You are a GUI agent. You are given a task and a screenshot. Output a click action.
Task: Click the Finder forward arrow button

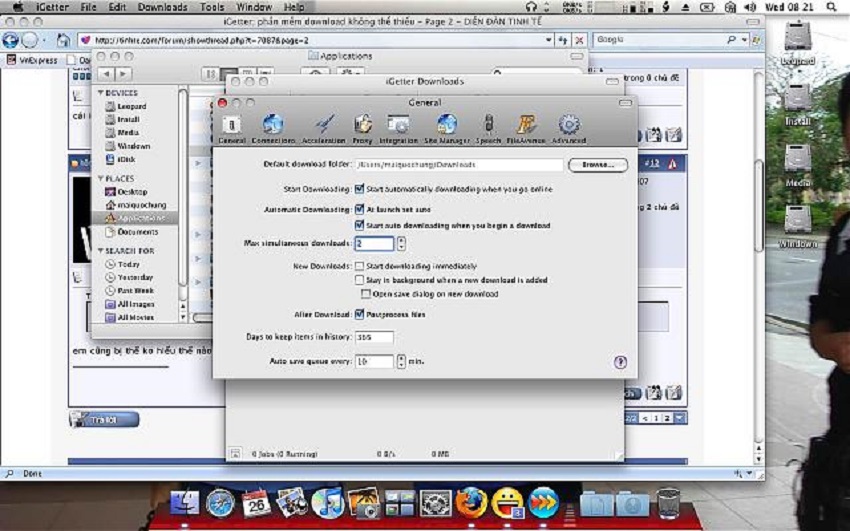[124, 74]
